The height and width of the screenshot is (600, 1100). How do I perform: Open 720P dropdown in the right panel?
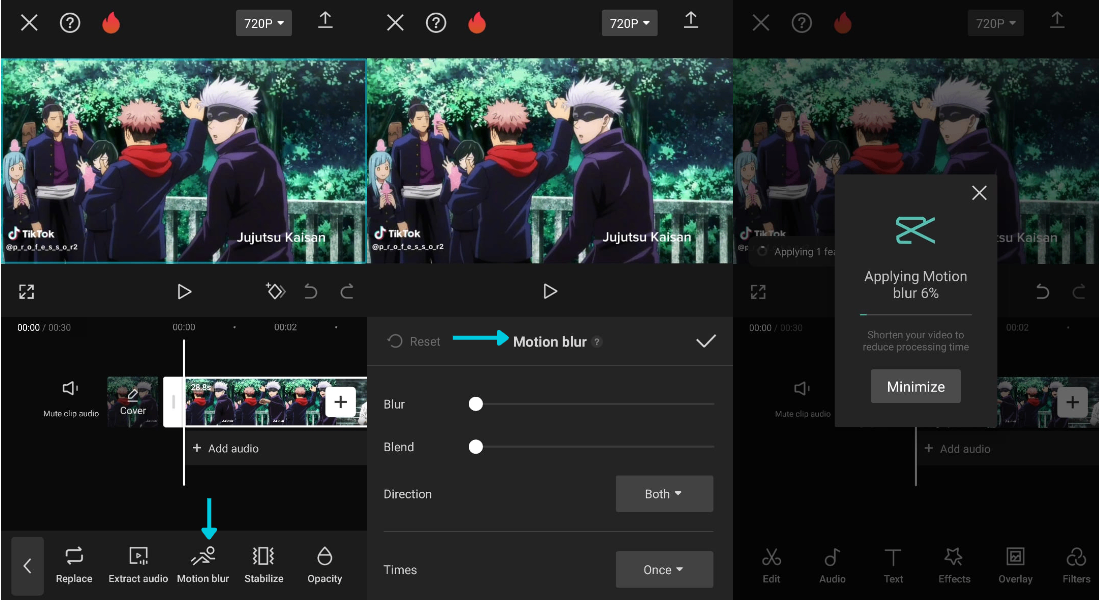coord(995,23)
